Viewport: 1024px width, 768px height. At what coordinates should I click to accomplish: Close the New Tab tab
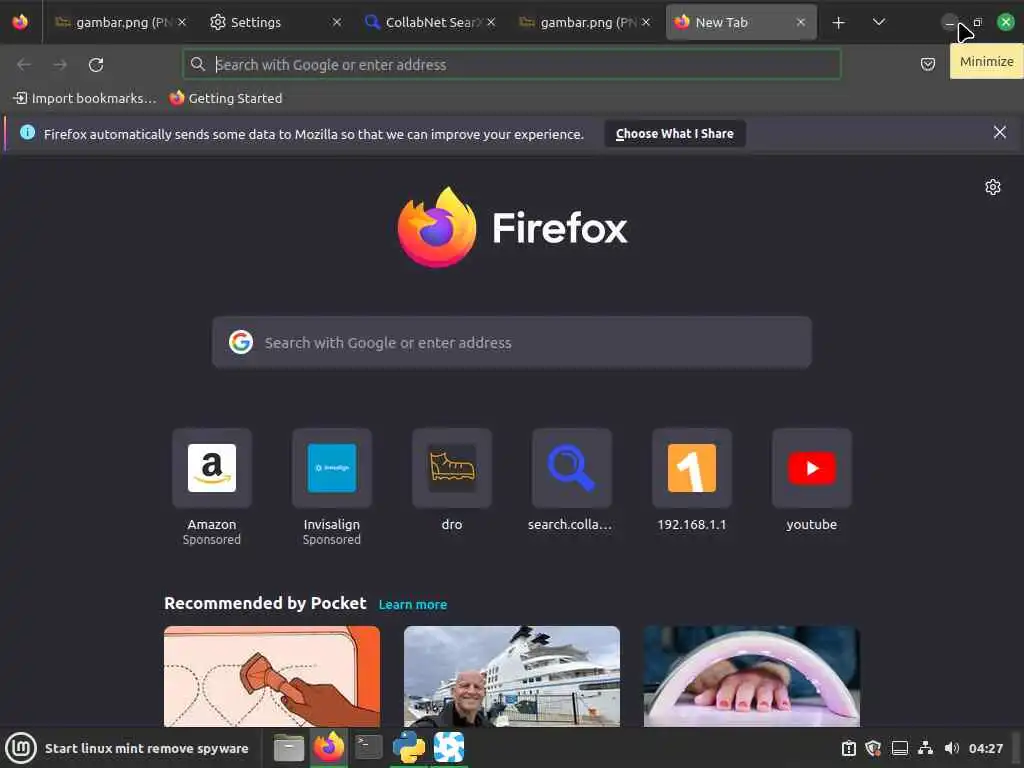point(801,22)
